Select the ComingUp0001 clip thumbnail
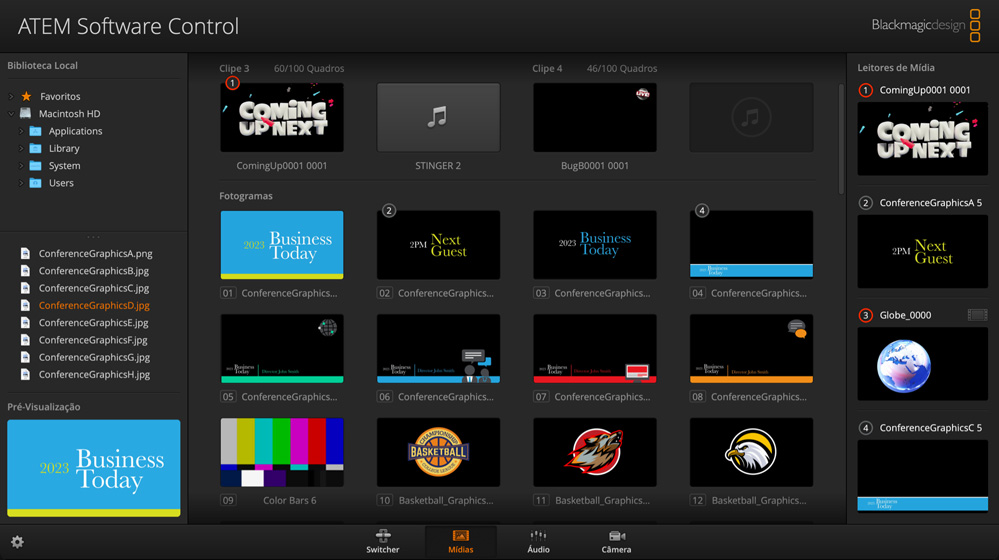 click(x=282, y=118)
